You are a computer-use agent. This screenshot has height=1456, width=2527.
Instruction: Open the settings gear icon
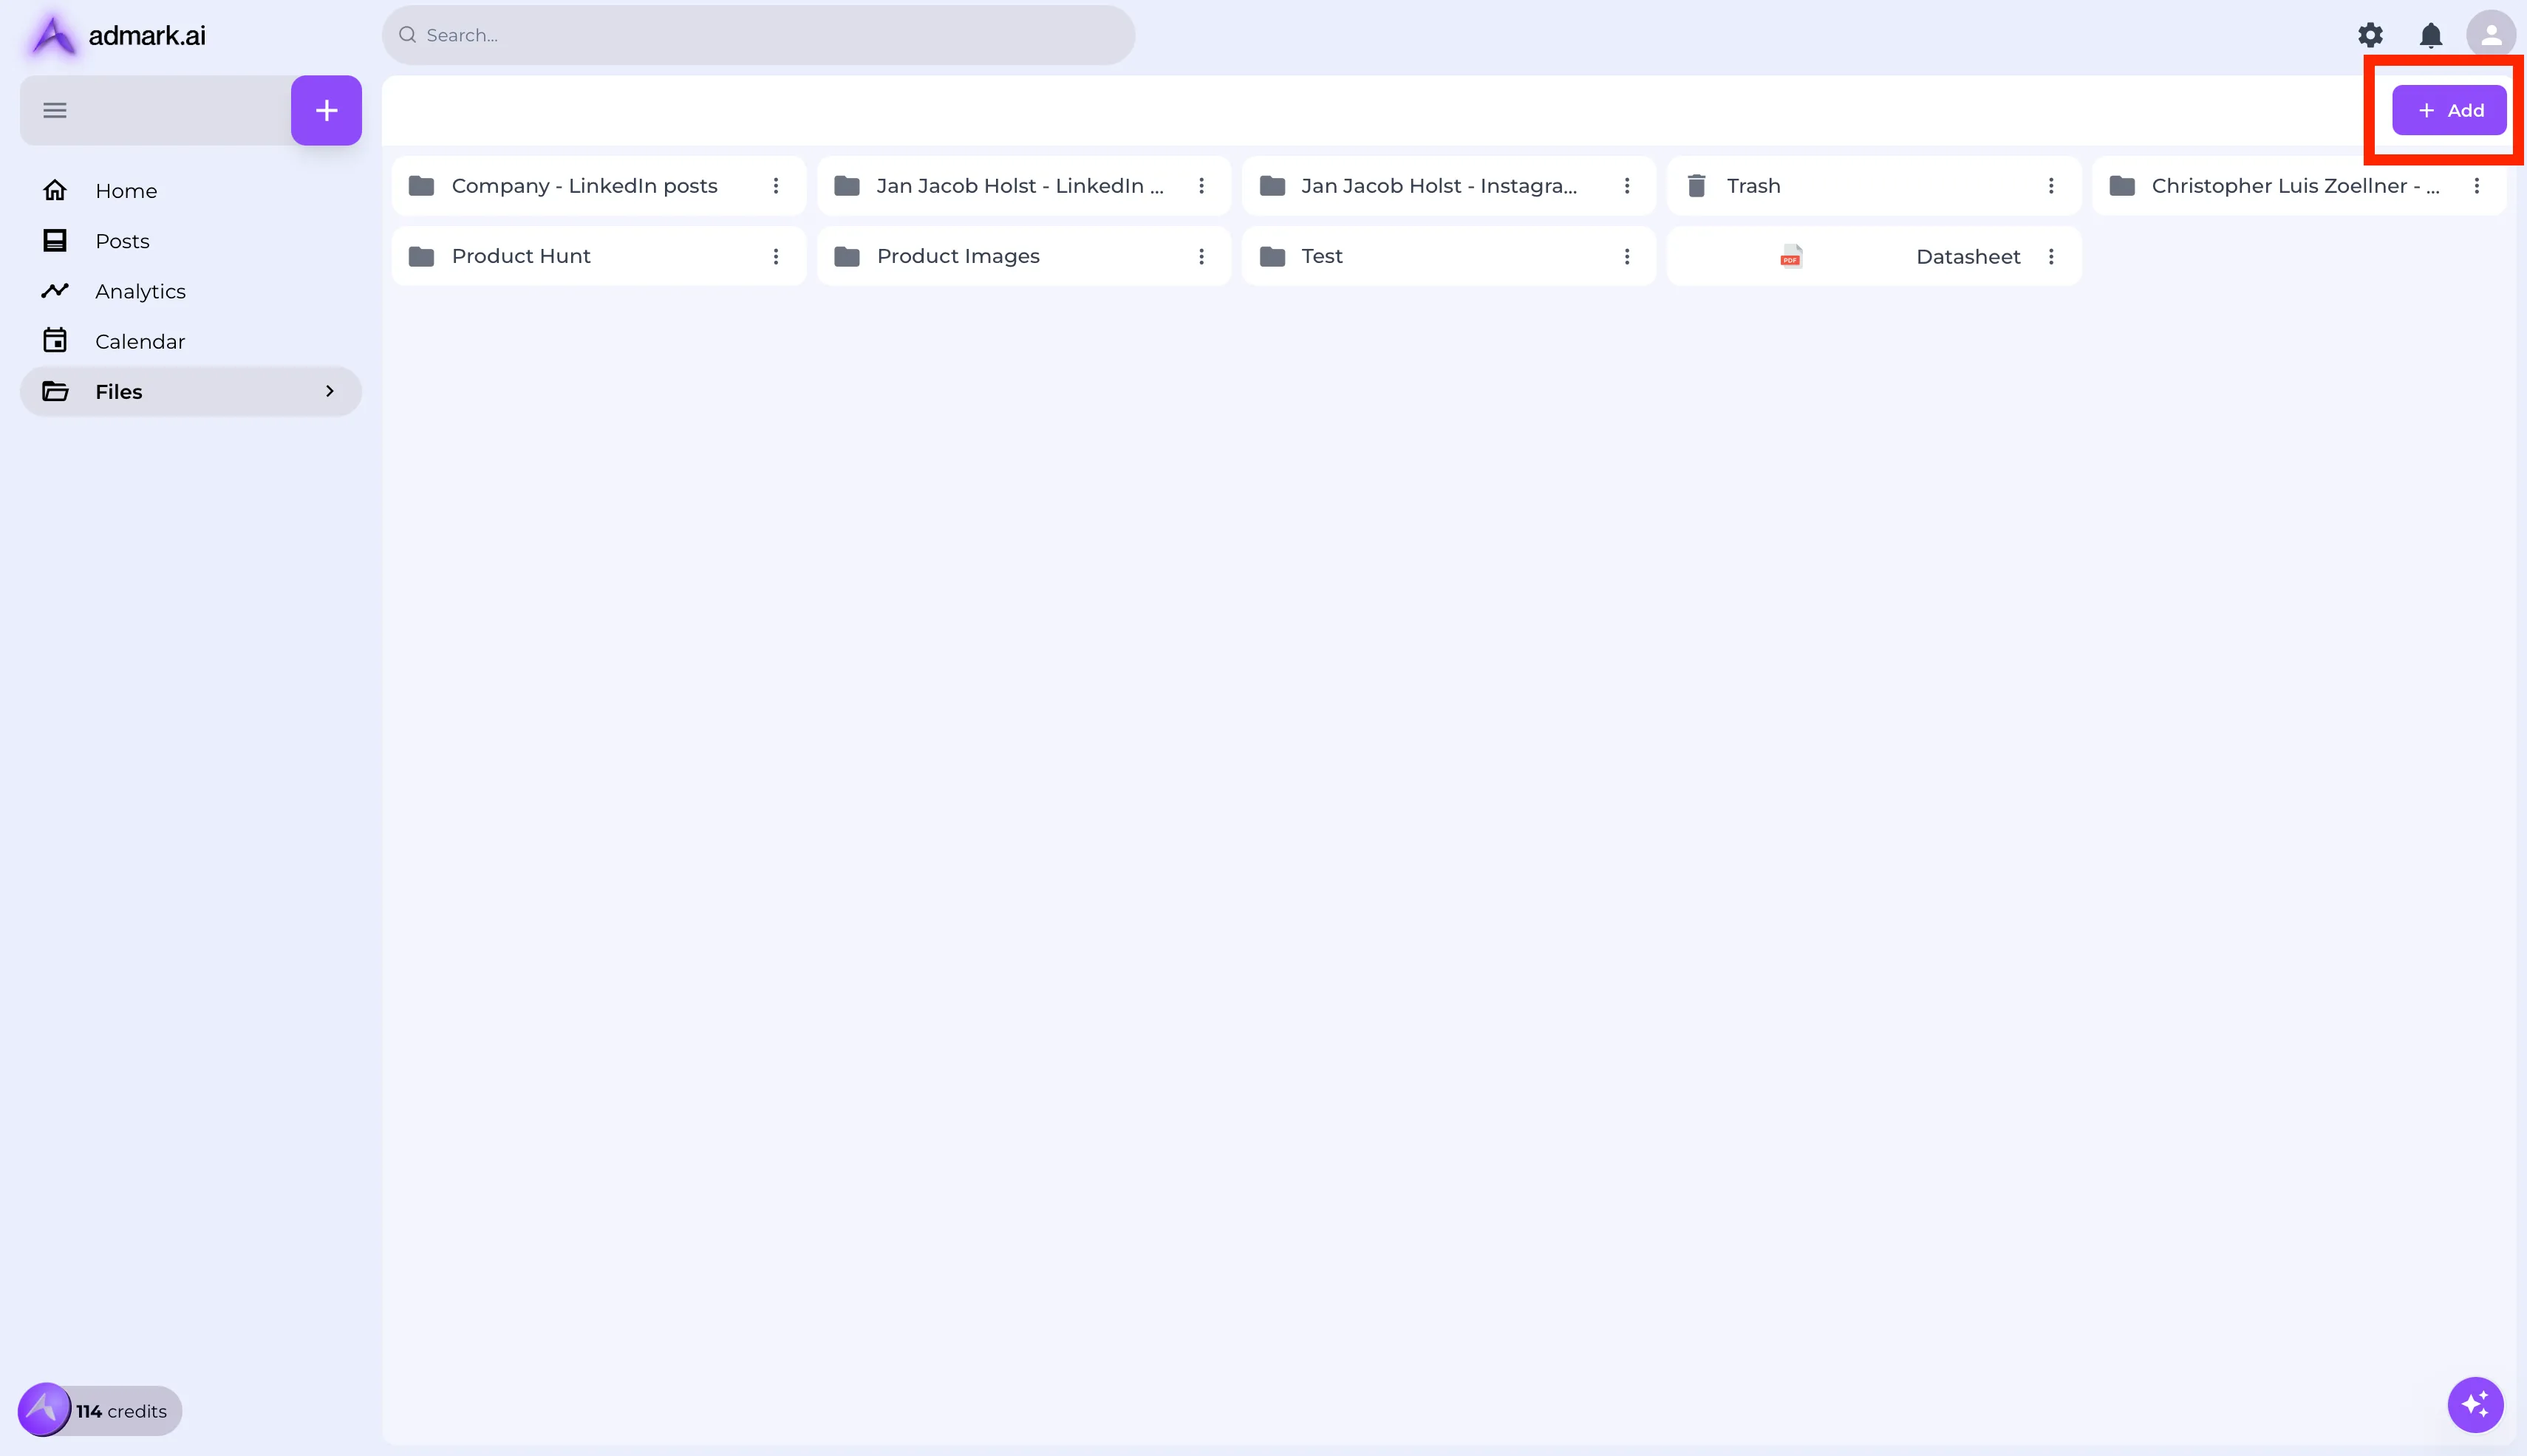2370,35
